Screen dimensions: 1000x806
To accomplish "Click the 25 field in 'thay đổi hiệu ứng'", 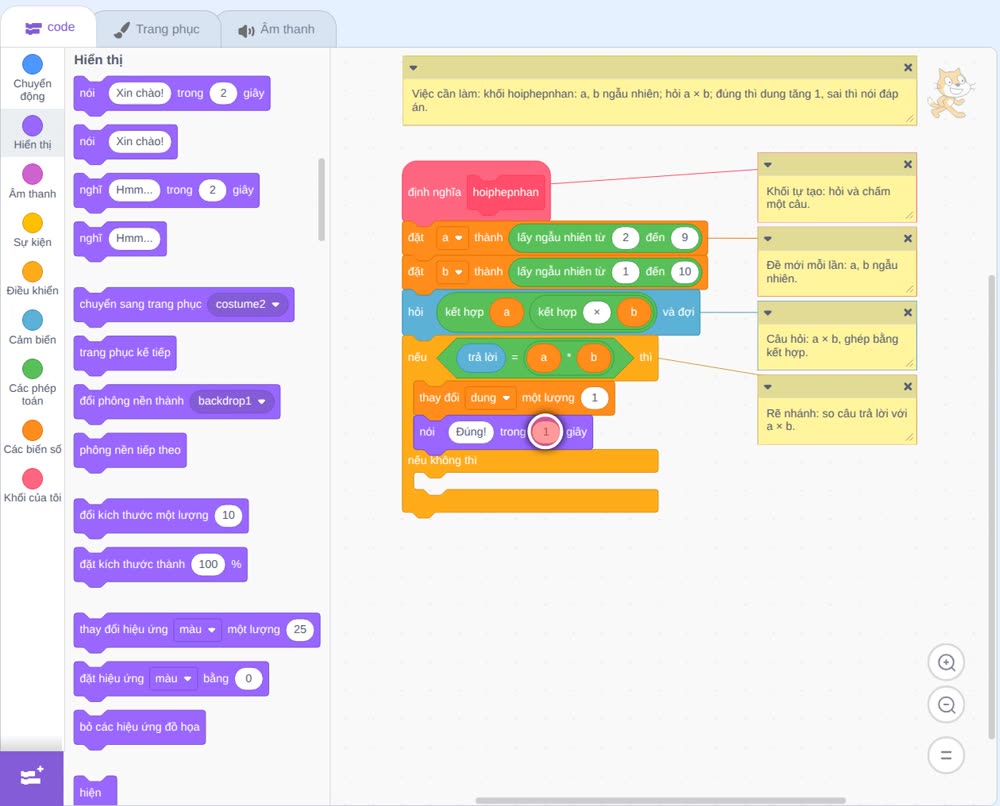I will coord(300,629).
